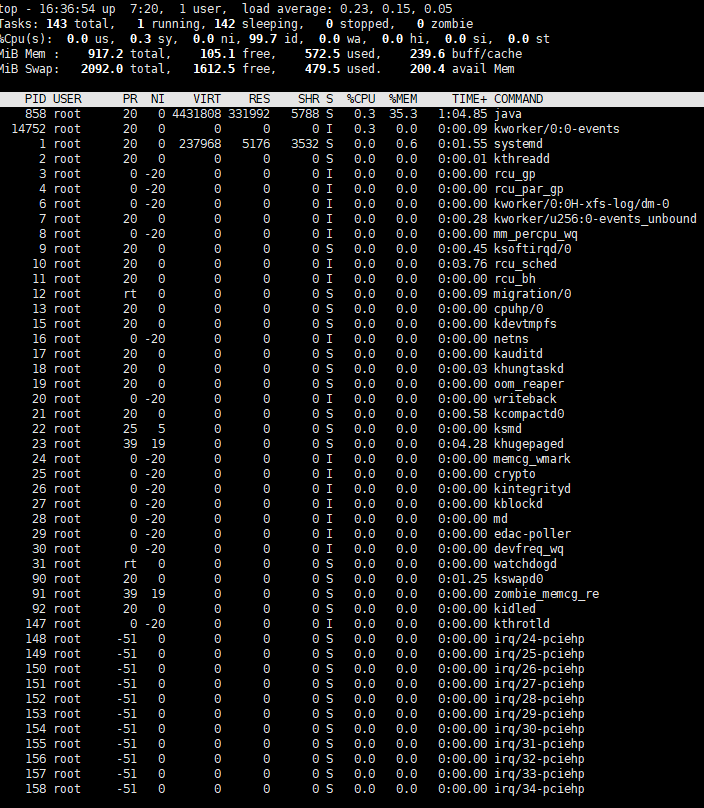Click the COMMAND column header
Viewport: 704px width, 808px height.
(518, 99)
